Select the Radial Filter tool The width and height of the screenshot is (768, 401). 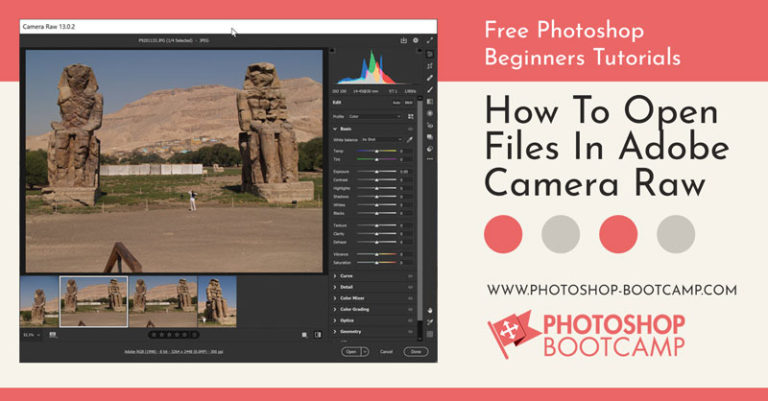[x=430, y=113]
